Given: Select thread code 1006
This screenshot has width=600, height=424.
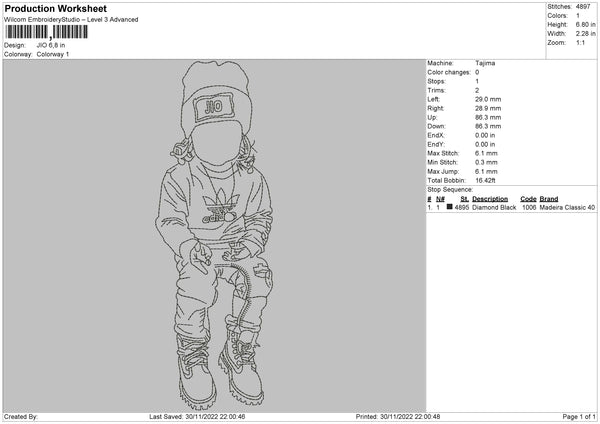Looking at the screenshot, I should pyautogui.click(x=529, y=207).
